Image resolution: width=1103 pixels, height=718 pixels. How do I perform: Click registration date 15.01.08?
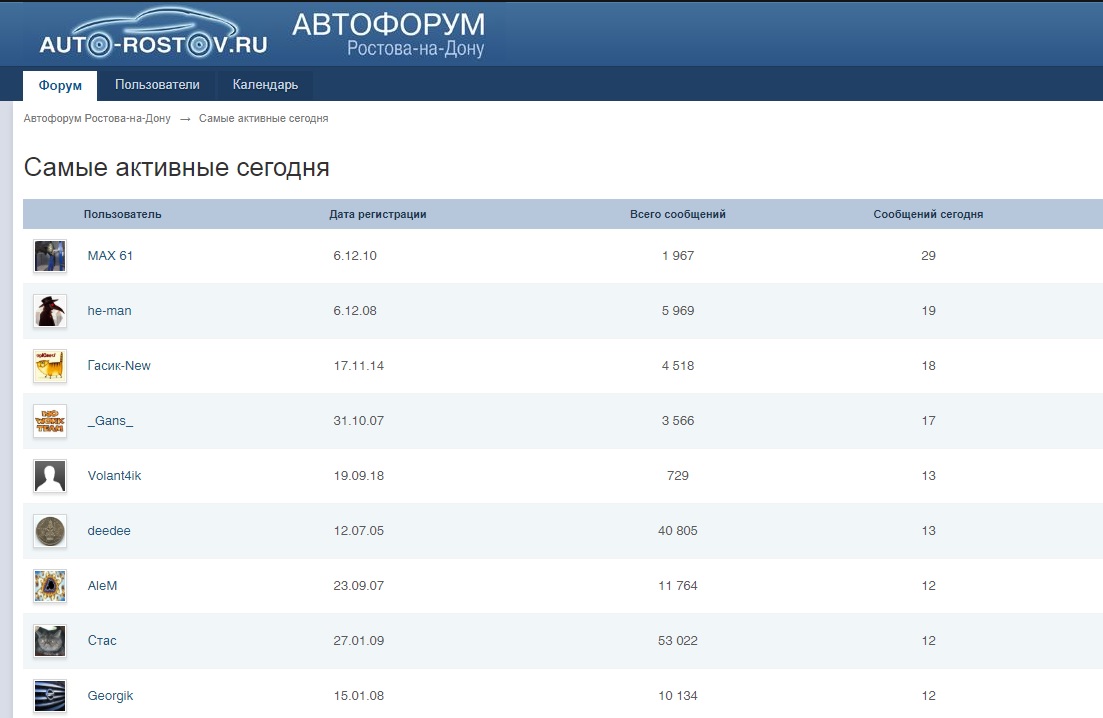[x=359, y=695]
